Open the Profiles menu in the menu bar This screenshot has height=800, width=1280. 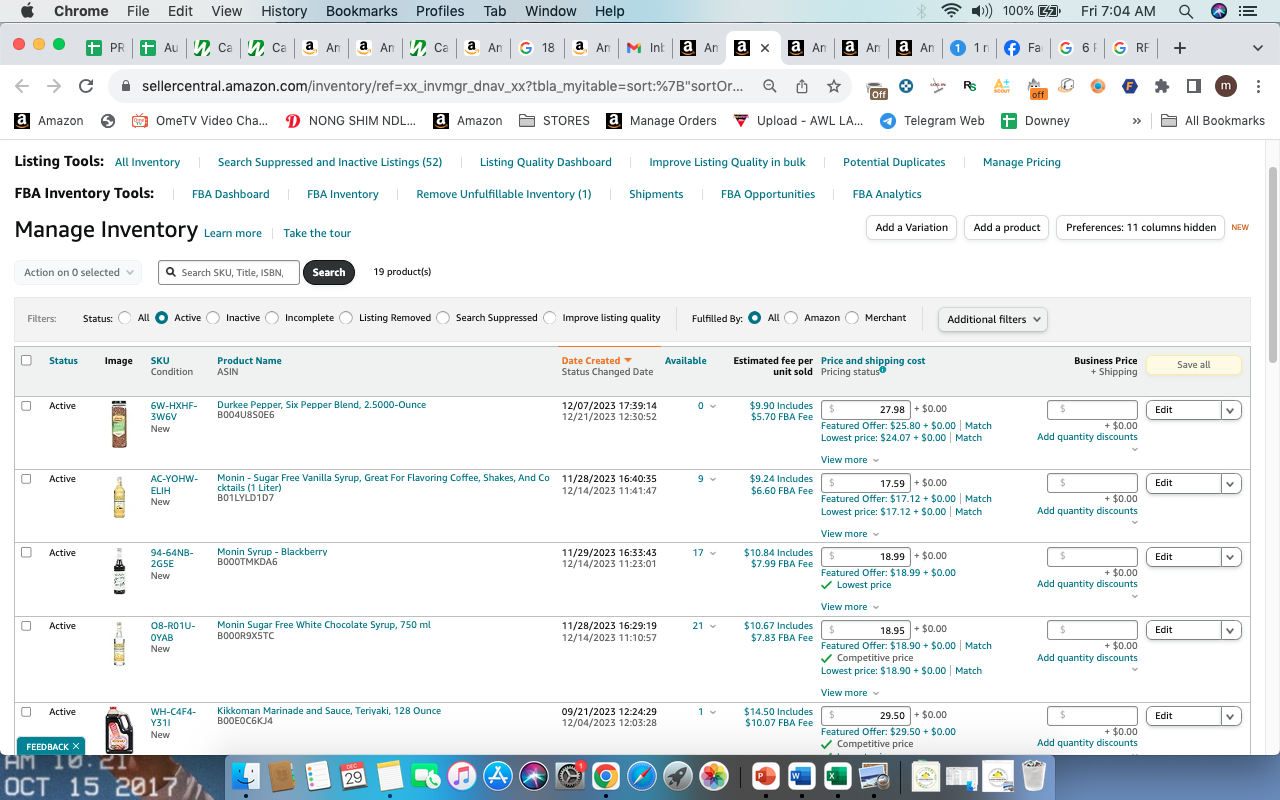(440, 12)
